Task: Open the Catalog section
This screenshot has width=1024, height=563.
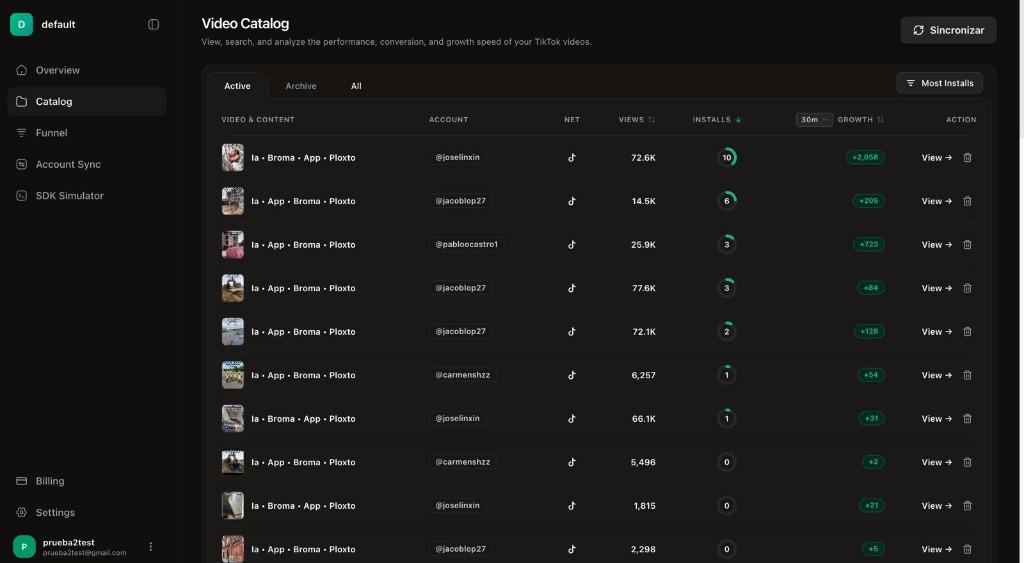Action: [87, 101]
